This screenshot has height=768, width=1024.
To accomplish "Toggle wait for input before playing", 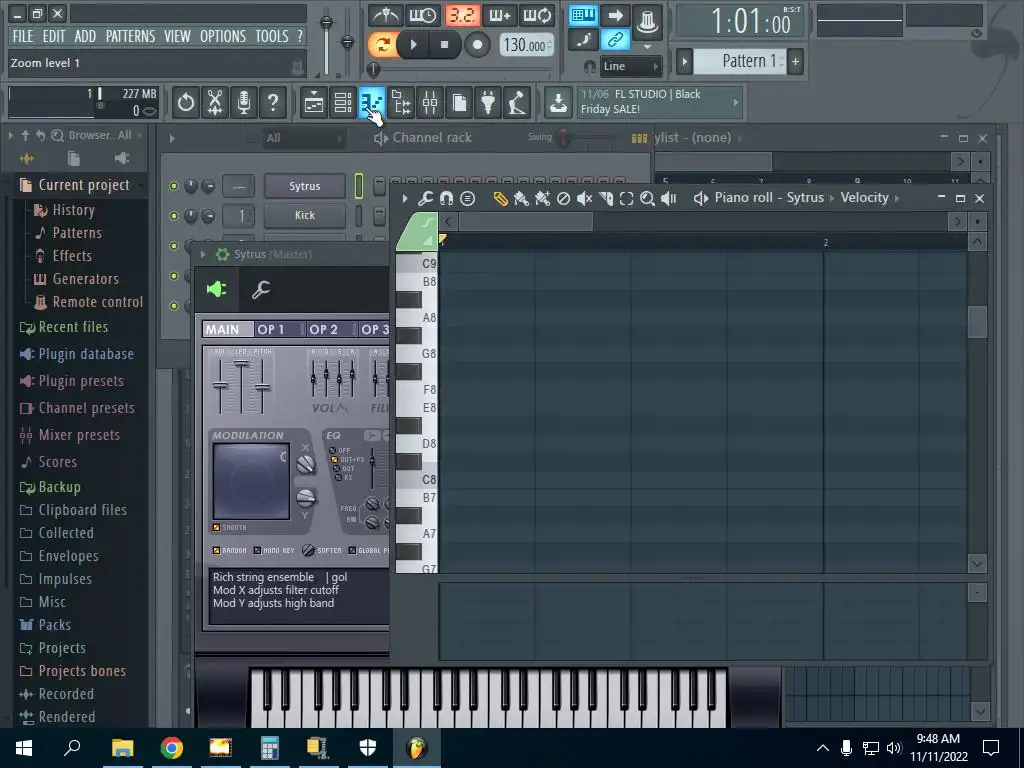I will tap(423, 15).
